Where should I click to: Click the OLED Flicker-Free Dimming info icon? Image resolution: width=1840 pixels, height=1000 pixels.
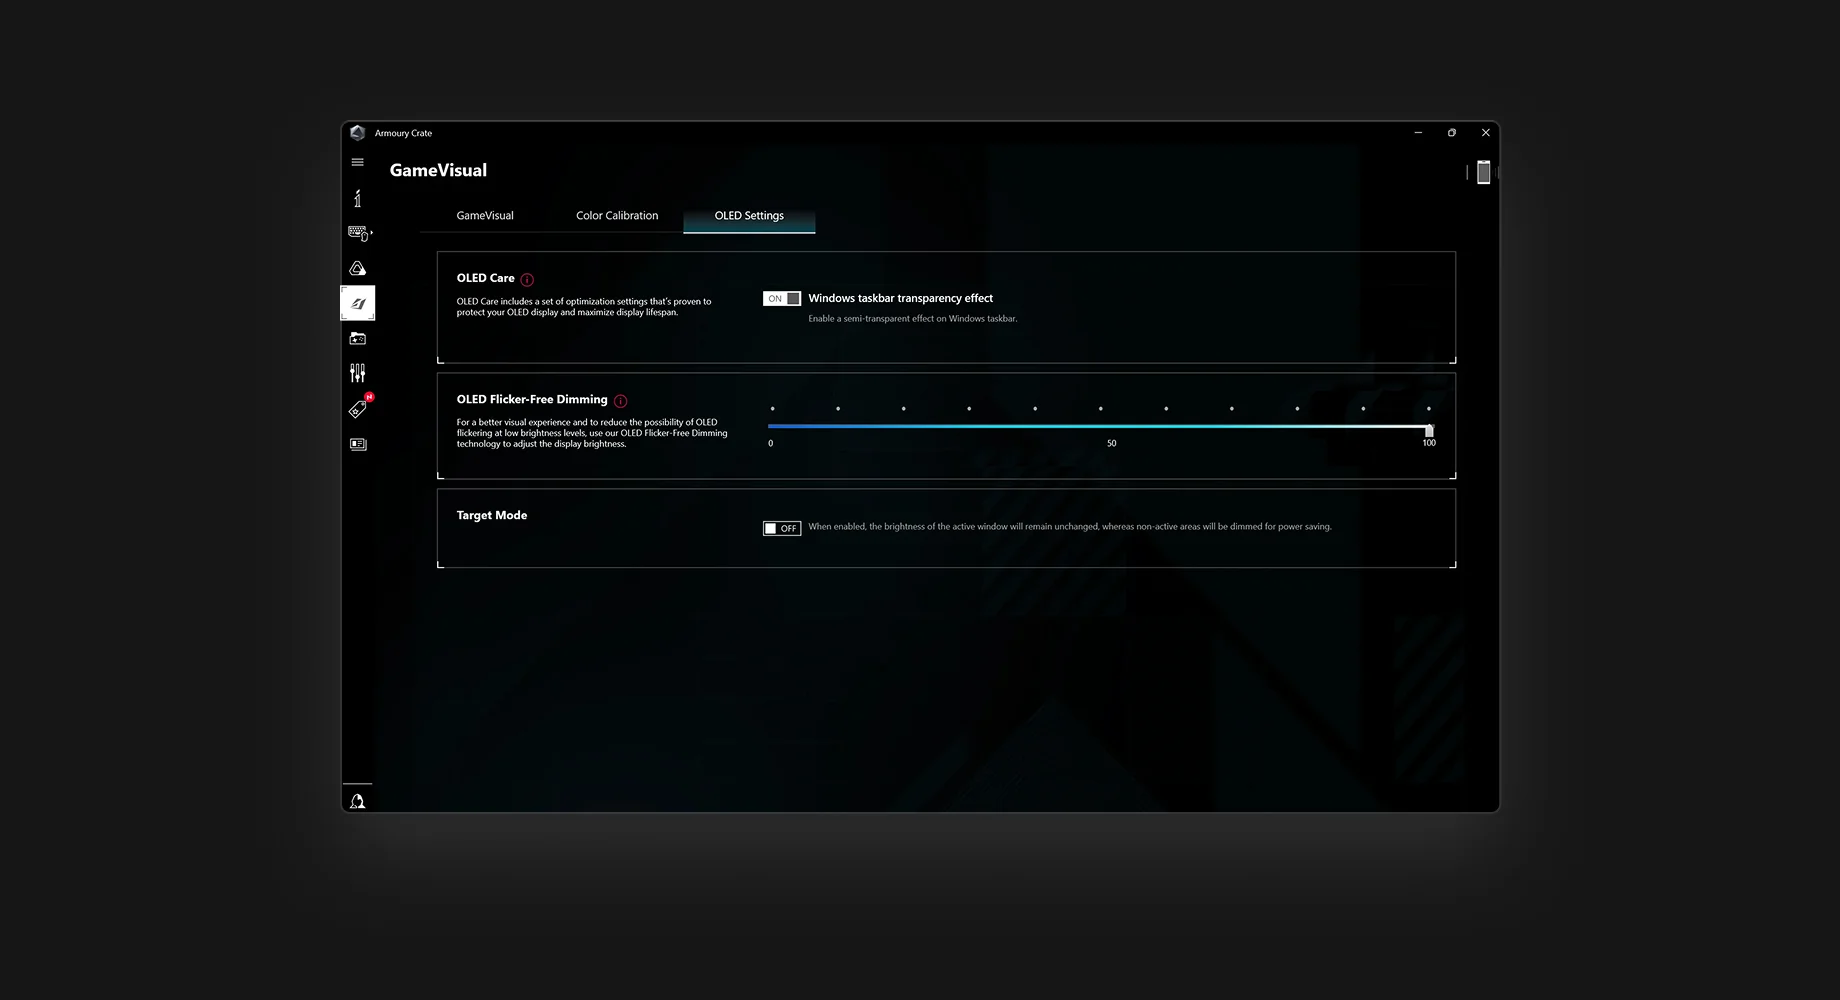(619, 400)
